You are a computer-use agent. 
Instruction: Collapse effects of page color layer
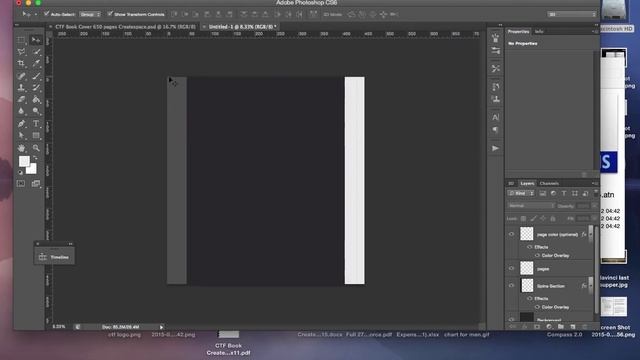[x=591, y=234]
